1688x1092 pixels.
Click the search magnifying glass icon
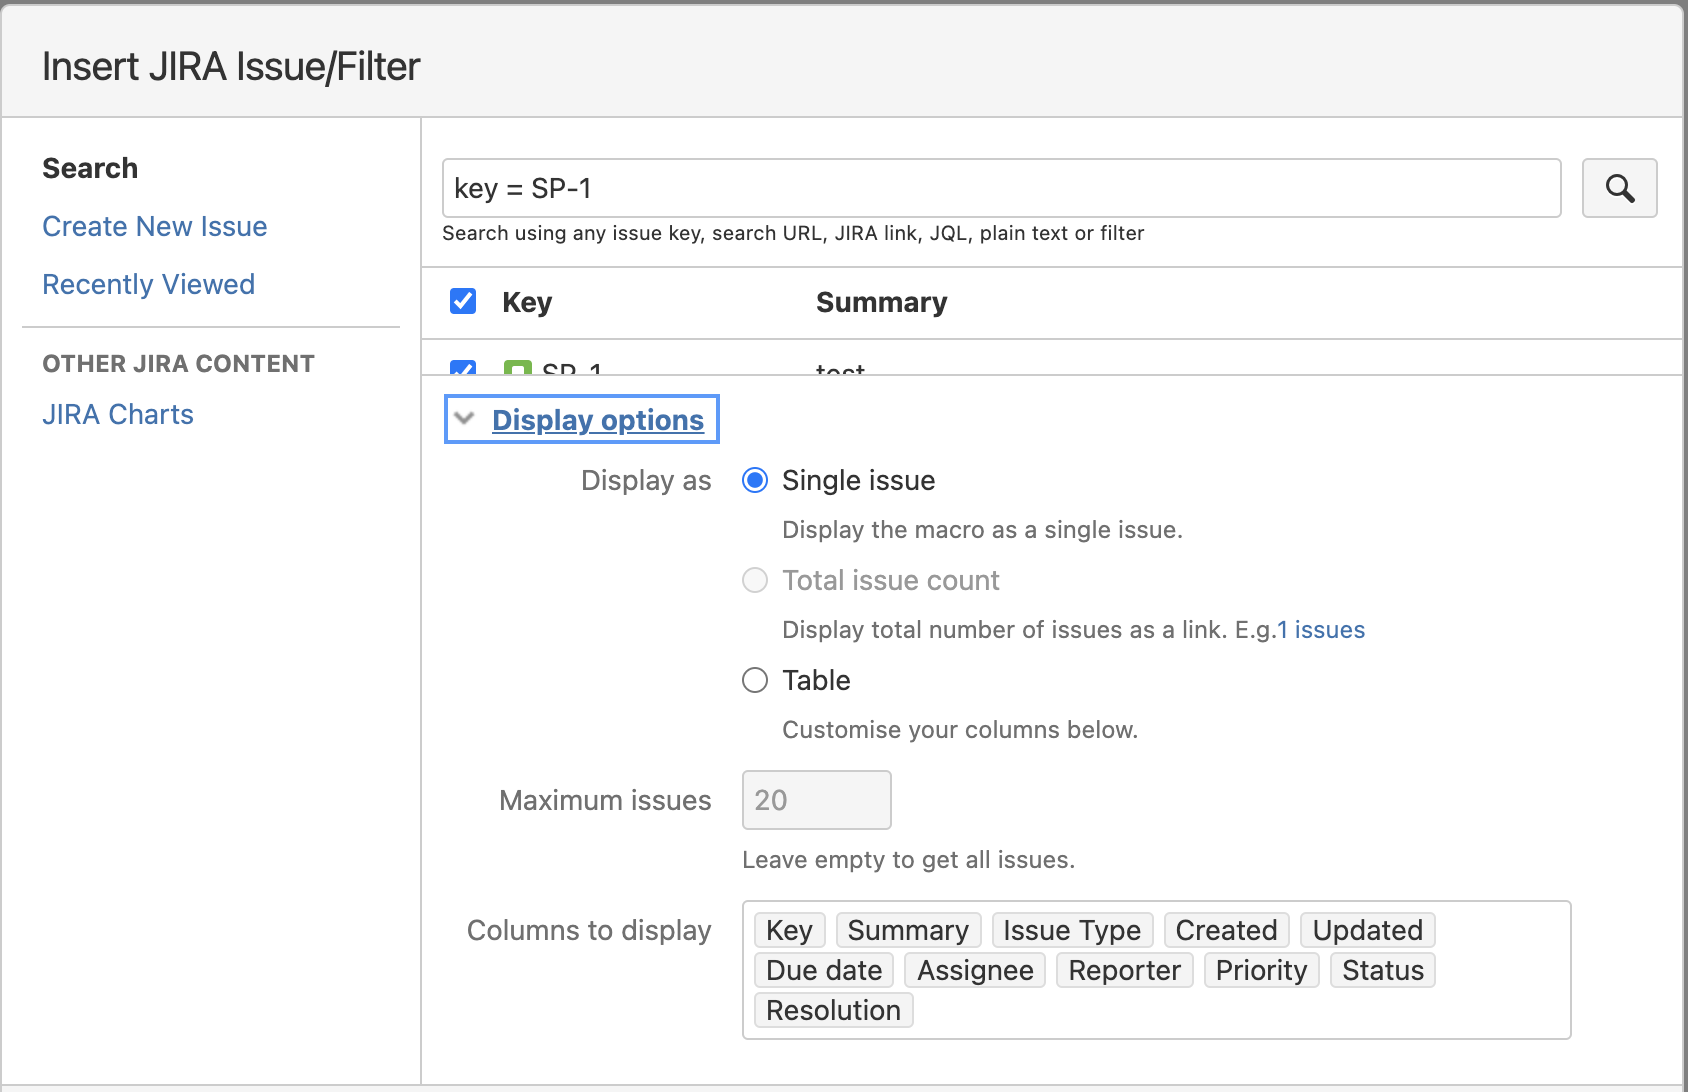[1618, 187]
